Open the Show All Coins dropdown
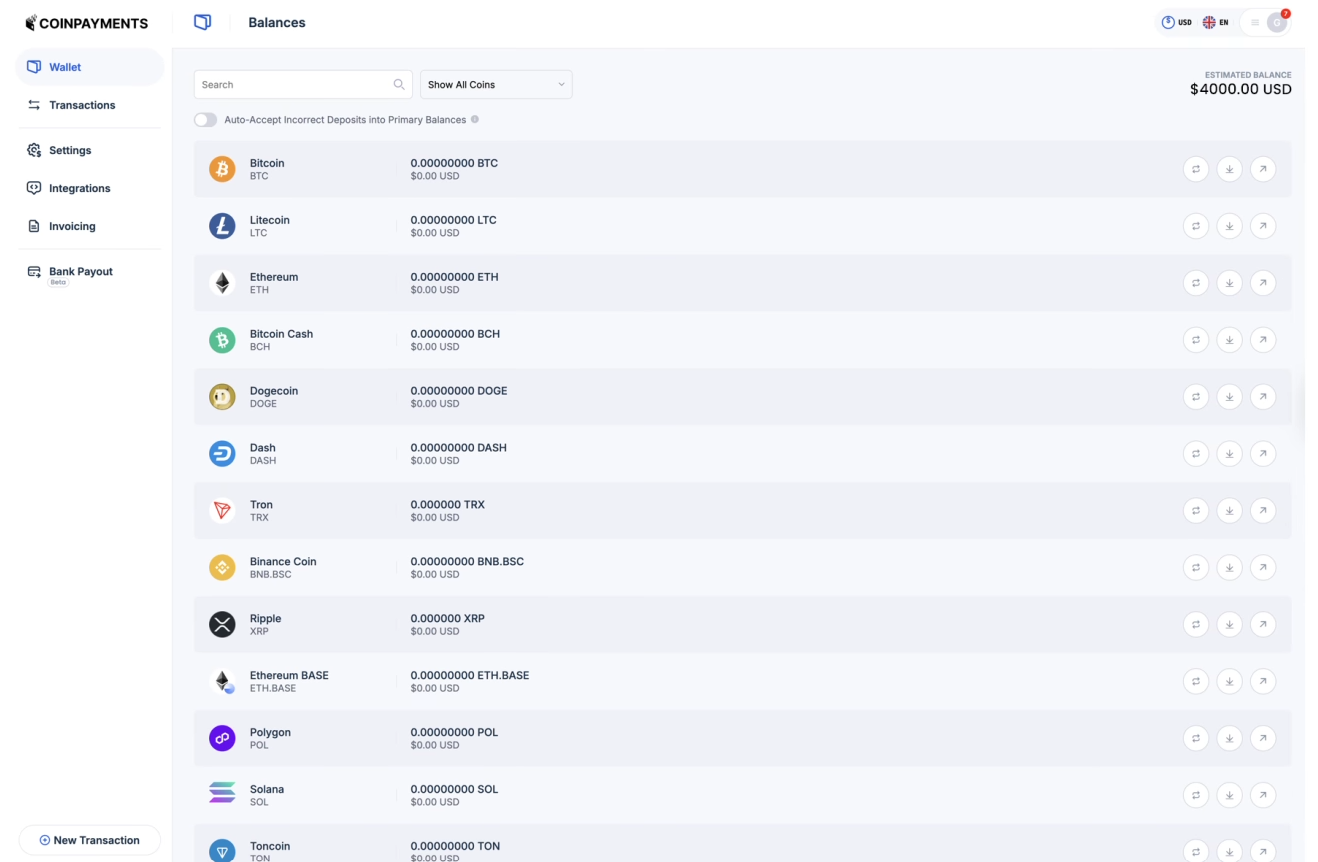Image resolution: width=1318 pixels, height=862 pixels. pyautogui.click(x=496, y=85)
